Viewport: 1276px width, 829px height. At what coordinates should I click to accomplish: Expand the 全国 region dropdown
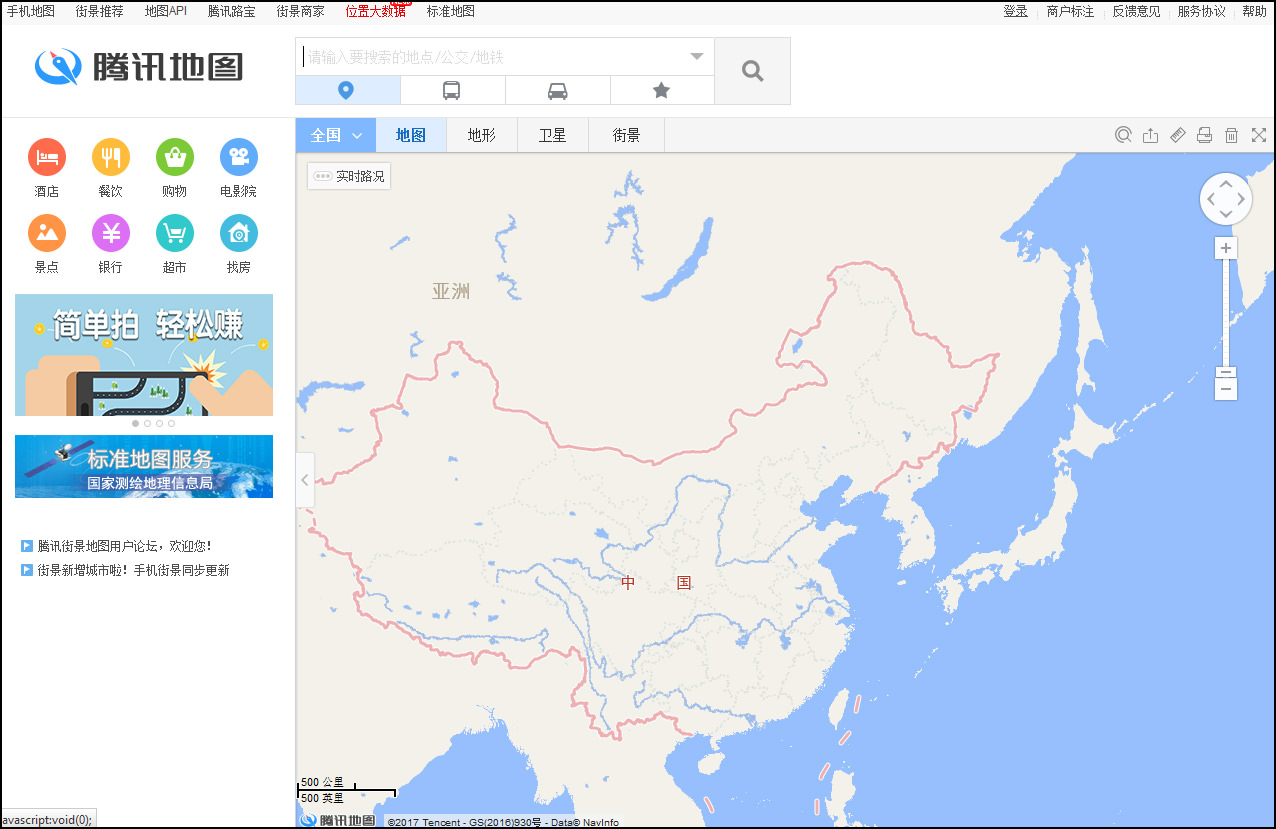336,135
